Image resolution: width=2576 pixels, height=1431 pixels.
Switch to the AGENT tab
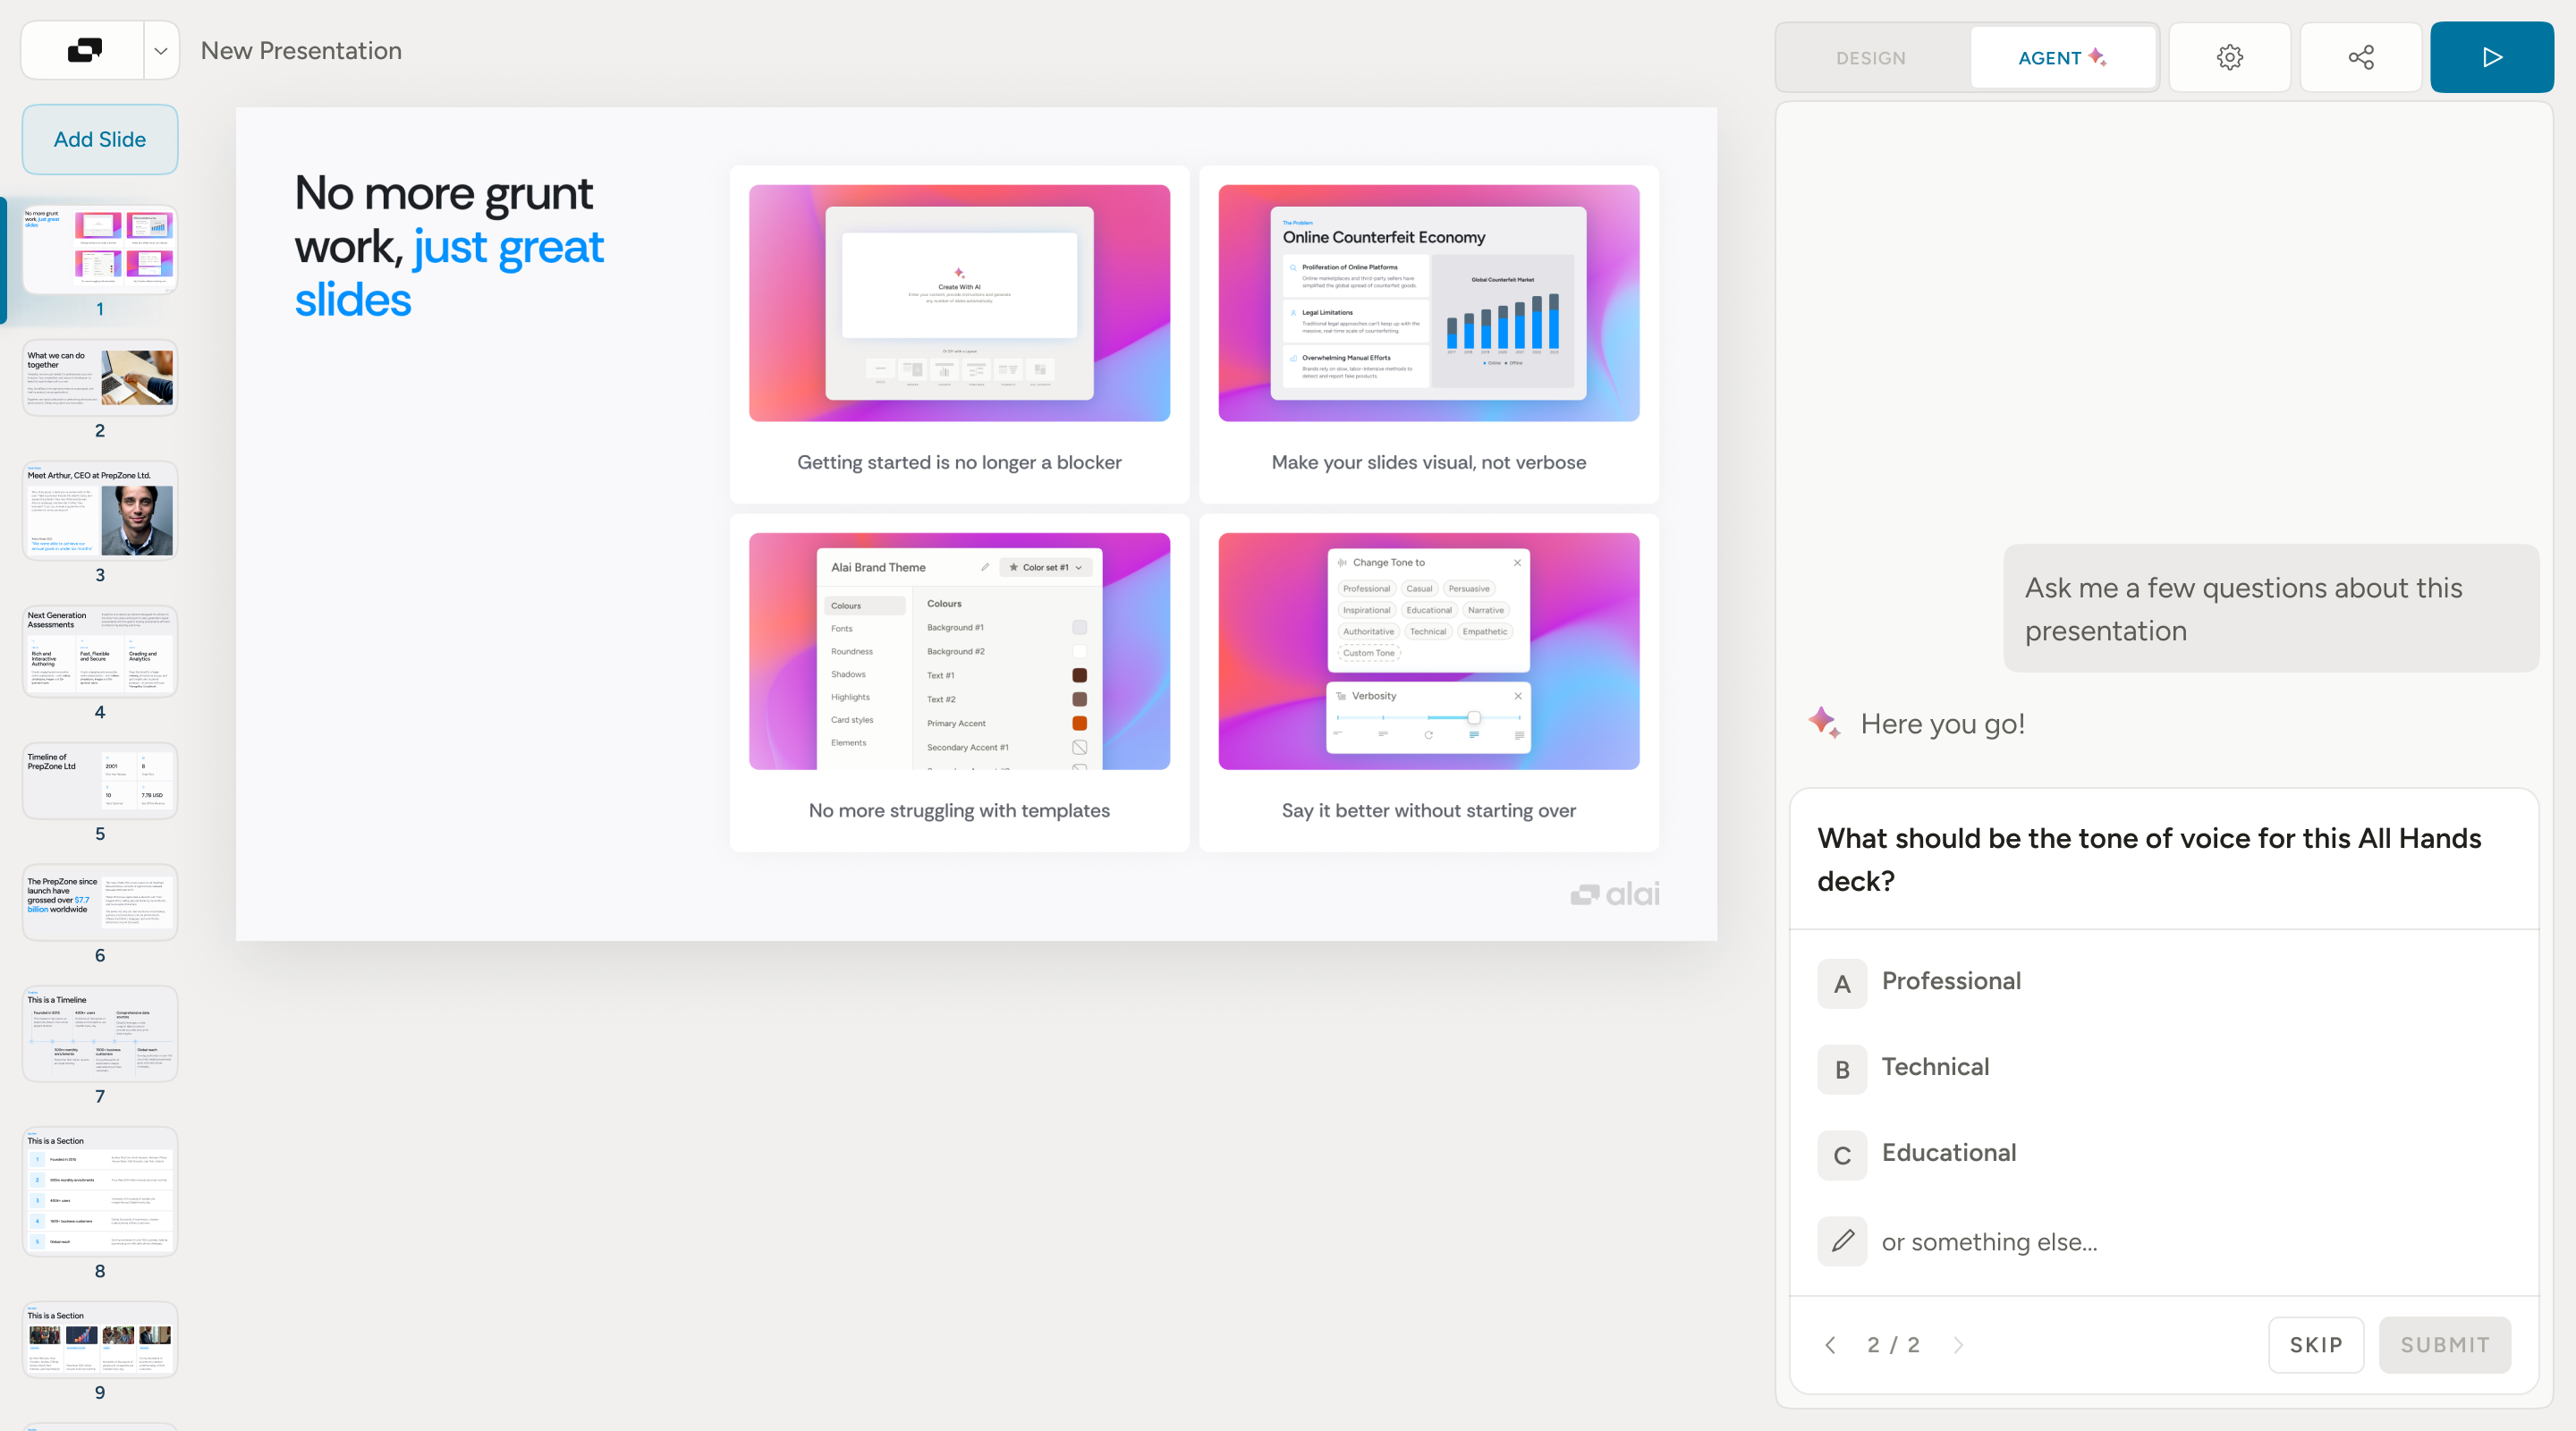tap(2062, 58)
